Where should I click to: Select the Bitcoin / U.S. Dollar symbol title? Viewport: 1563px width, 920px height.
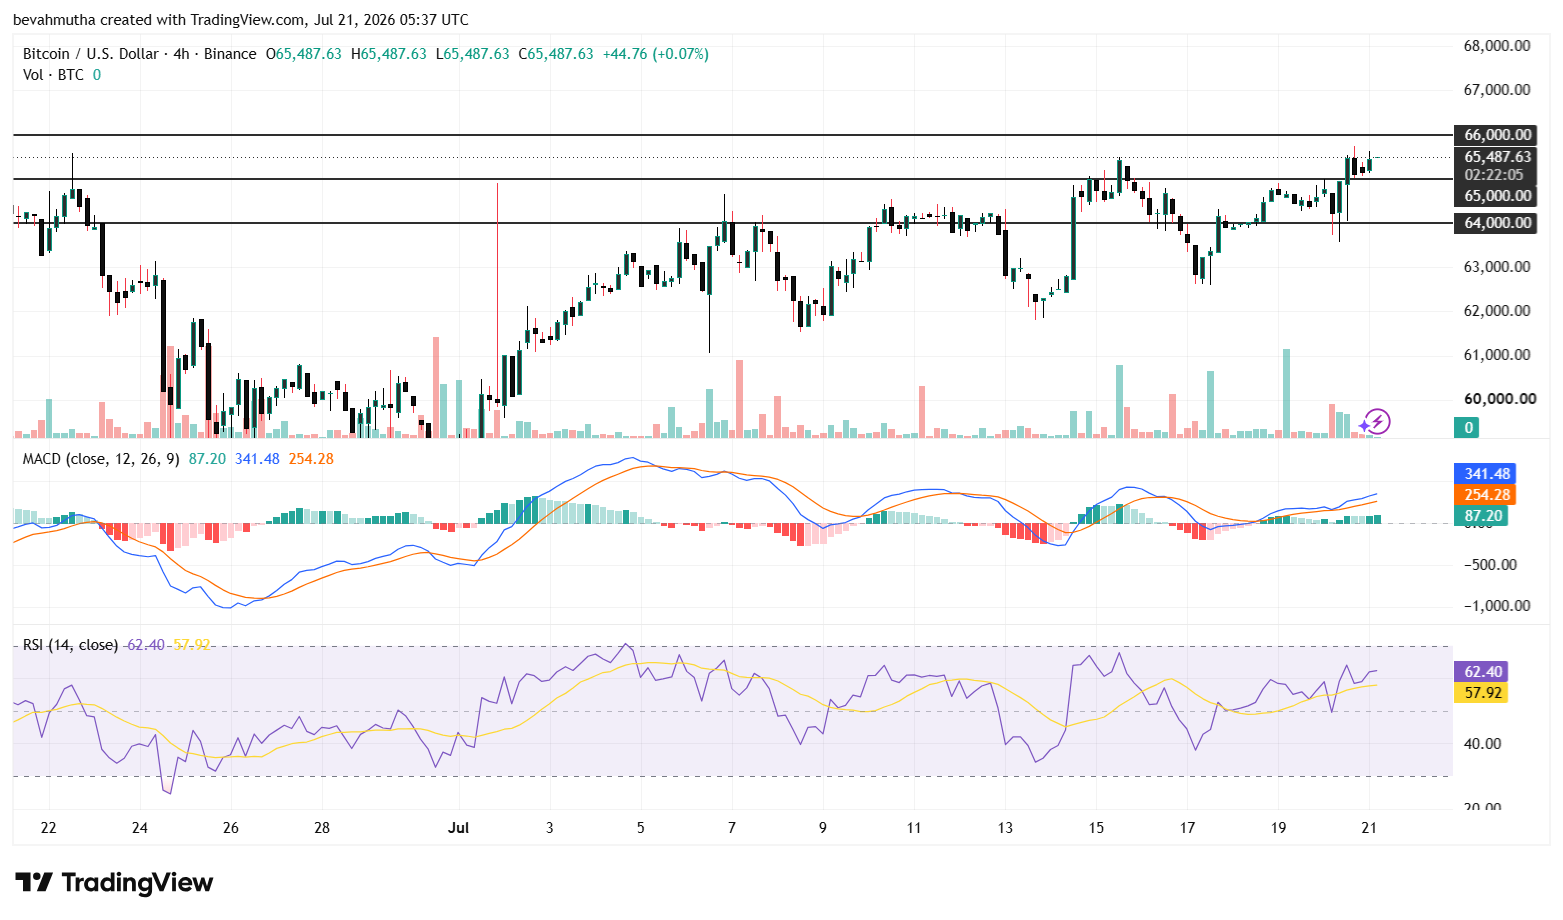[x=90, y=54]
